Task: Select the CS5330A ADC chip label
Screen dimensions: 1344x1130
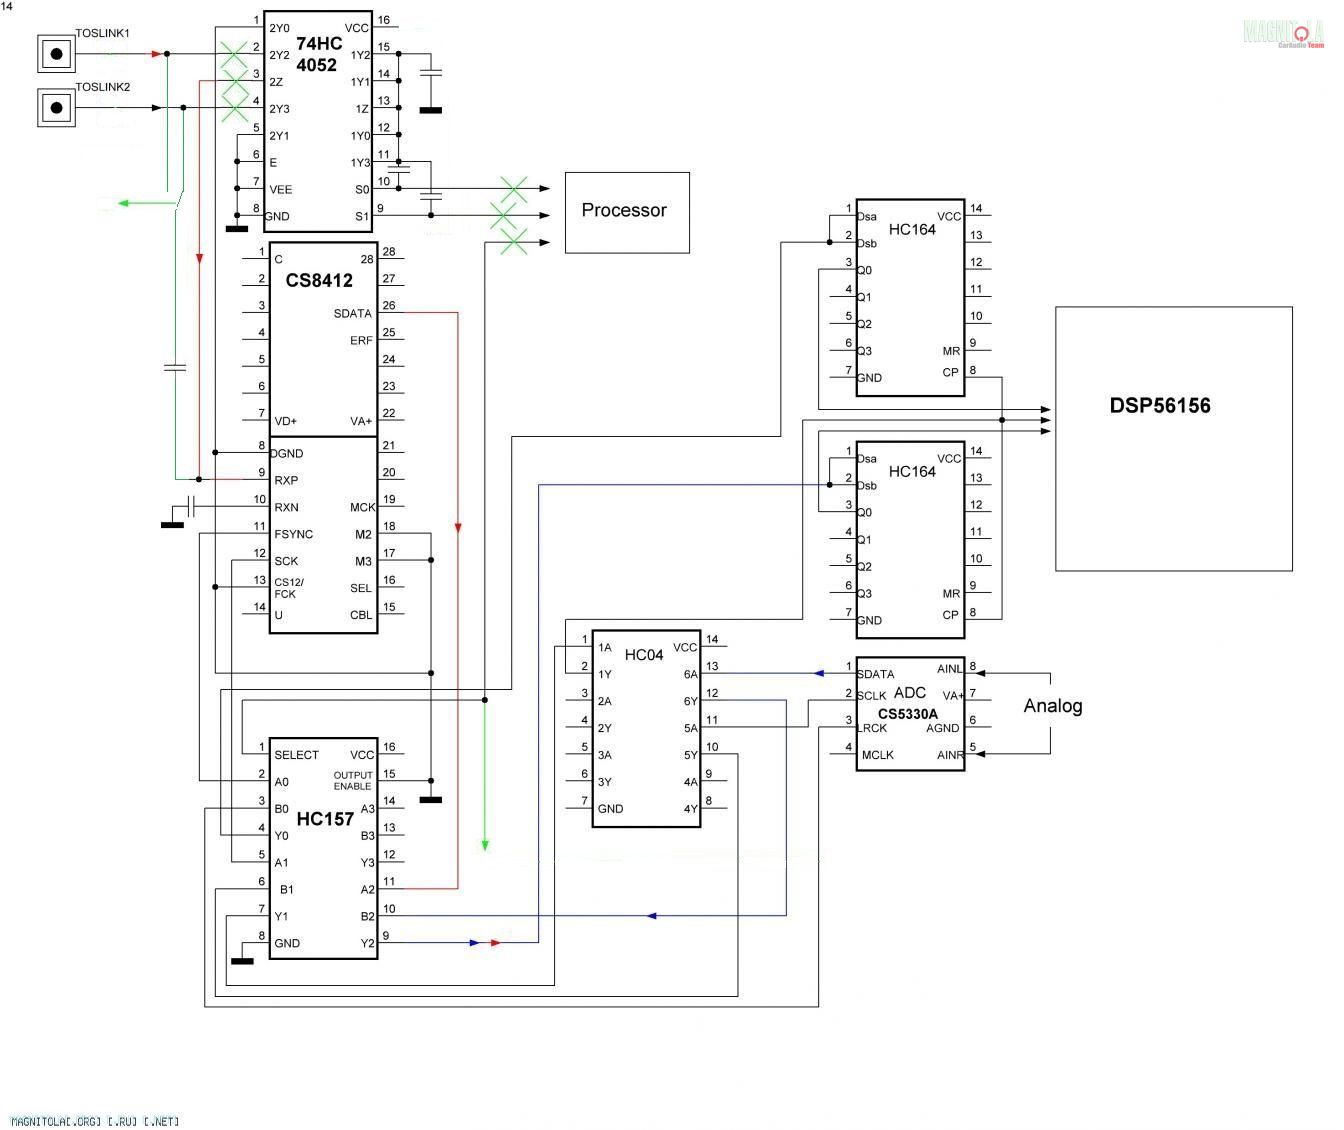Action: click(907, 714)
